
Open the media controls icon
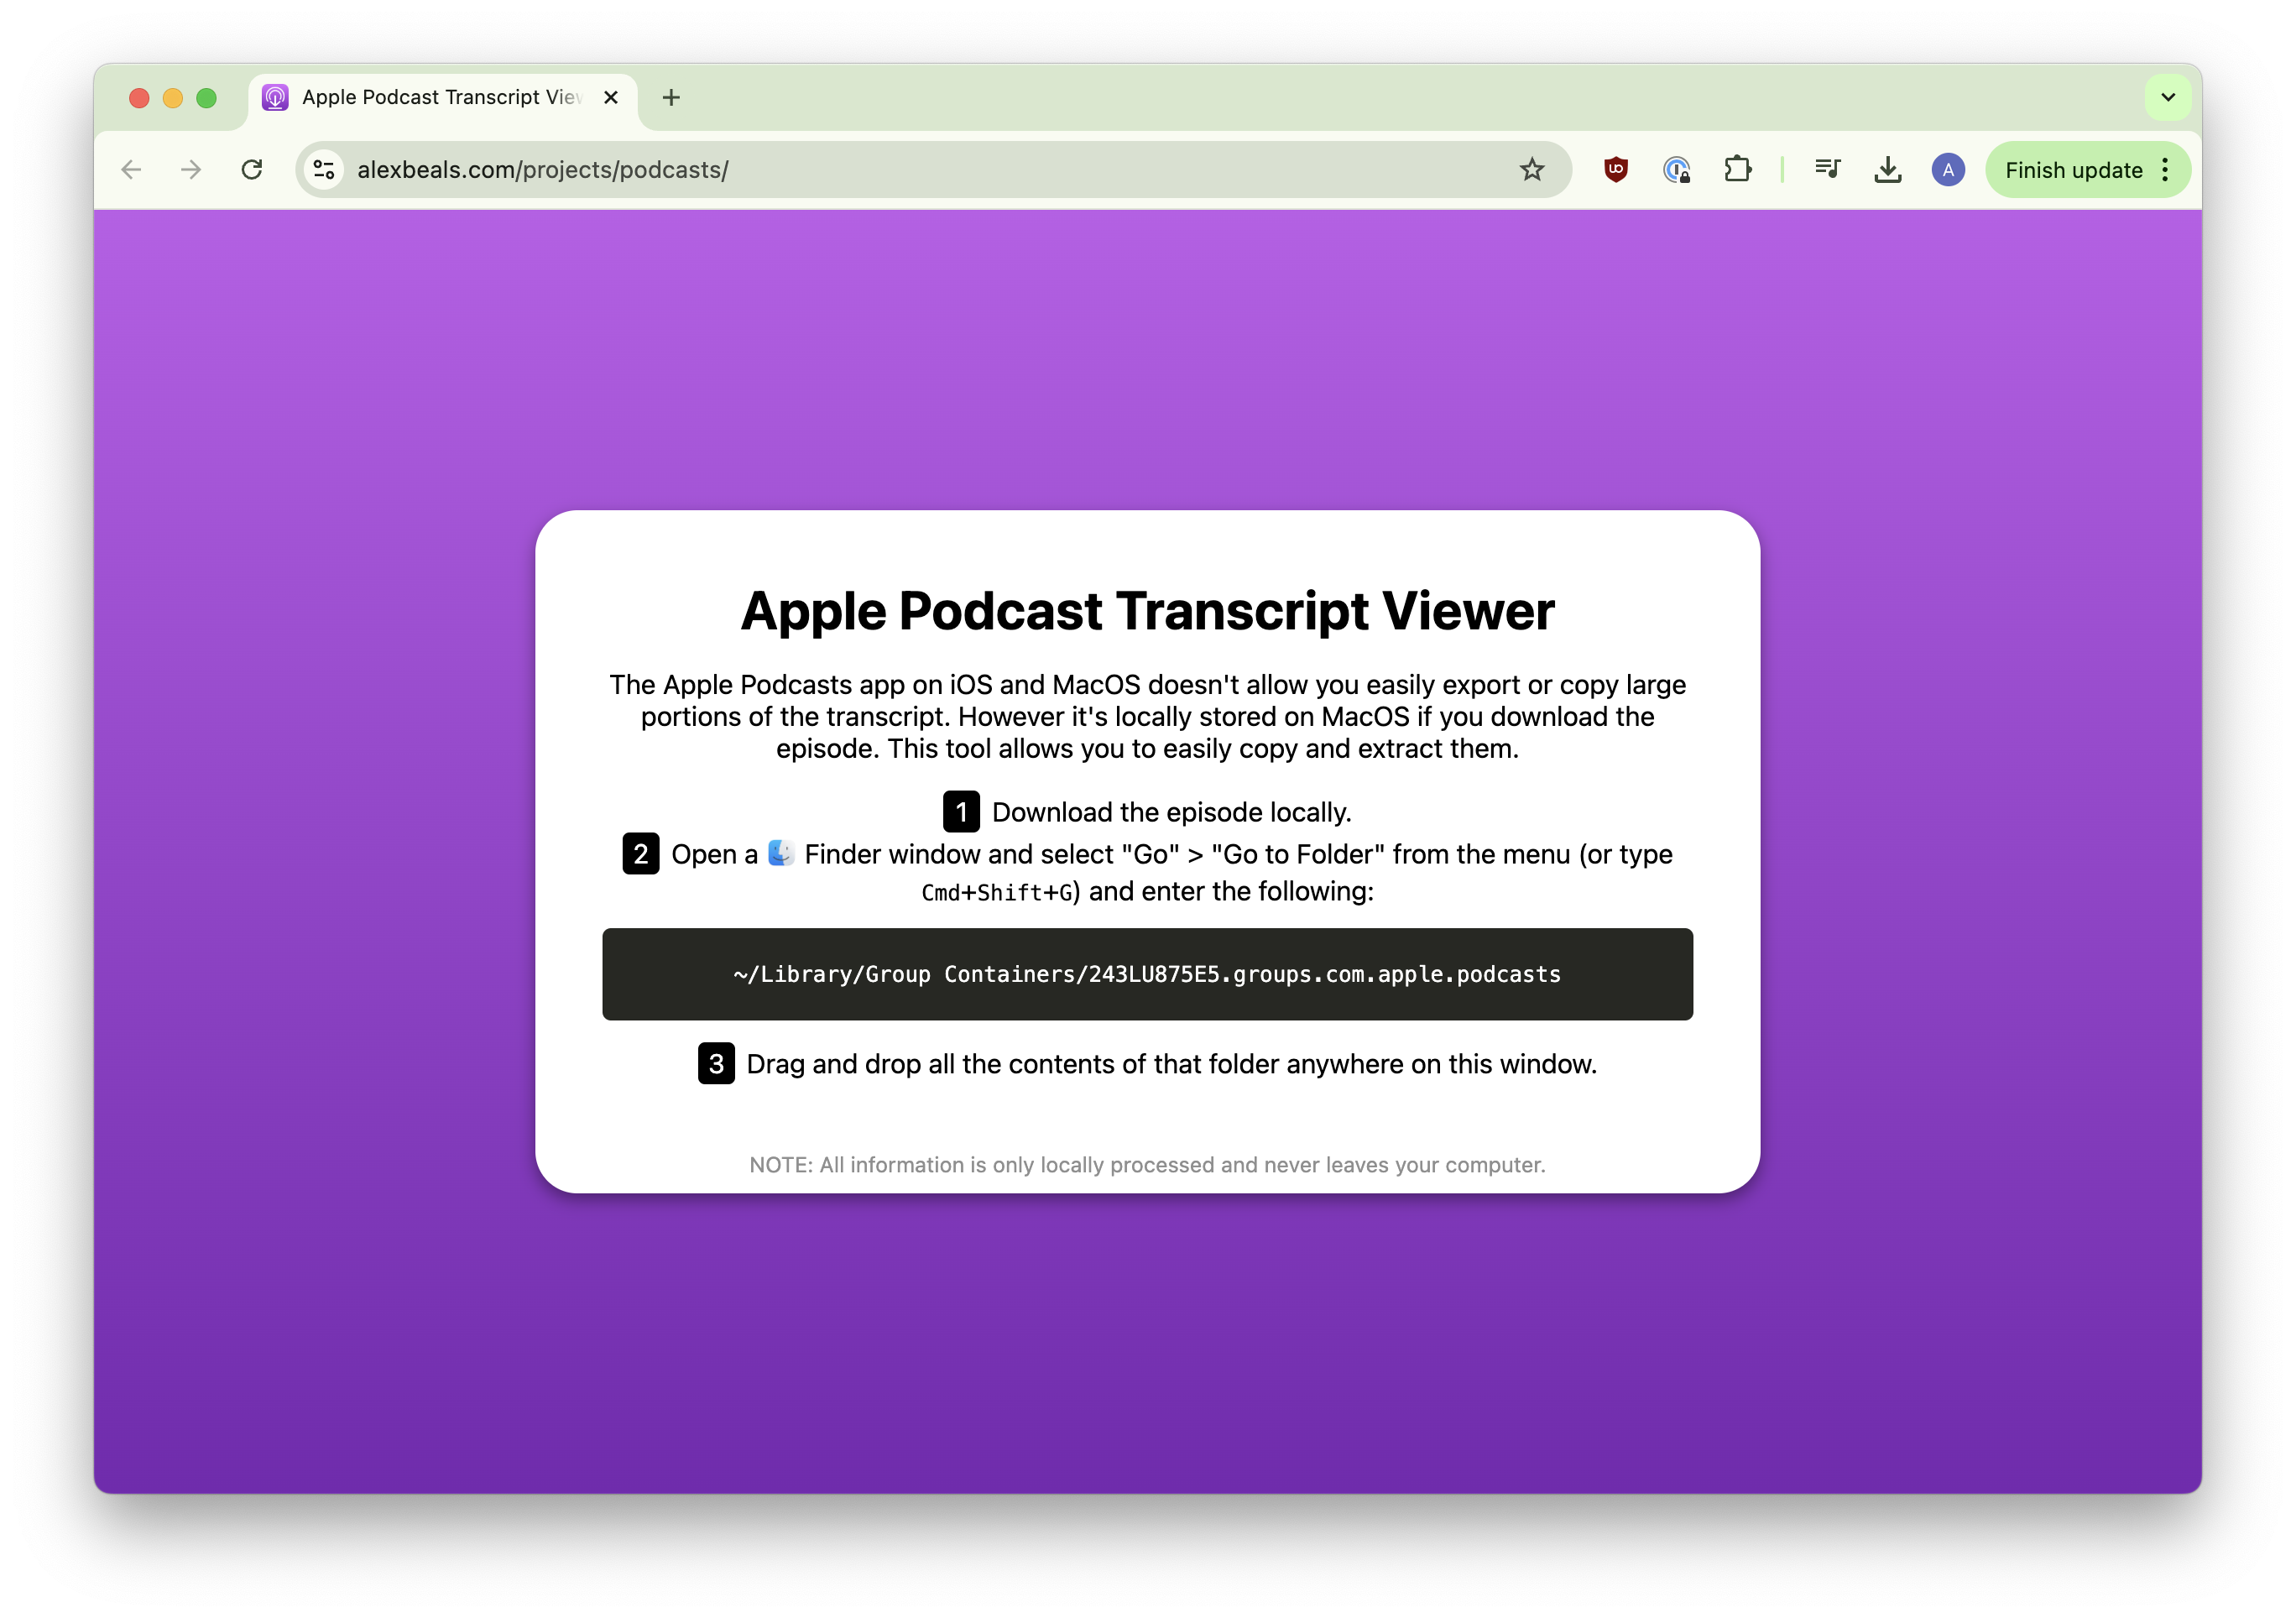click(1828, 170)
